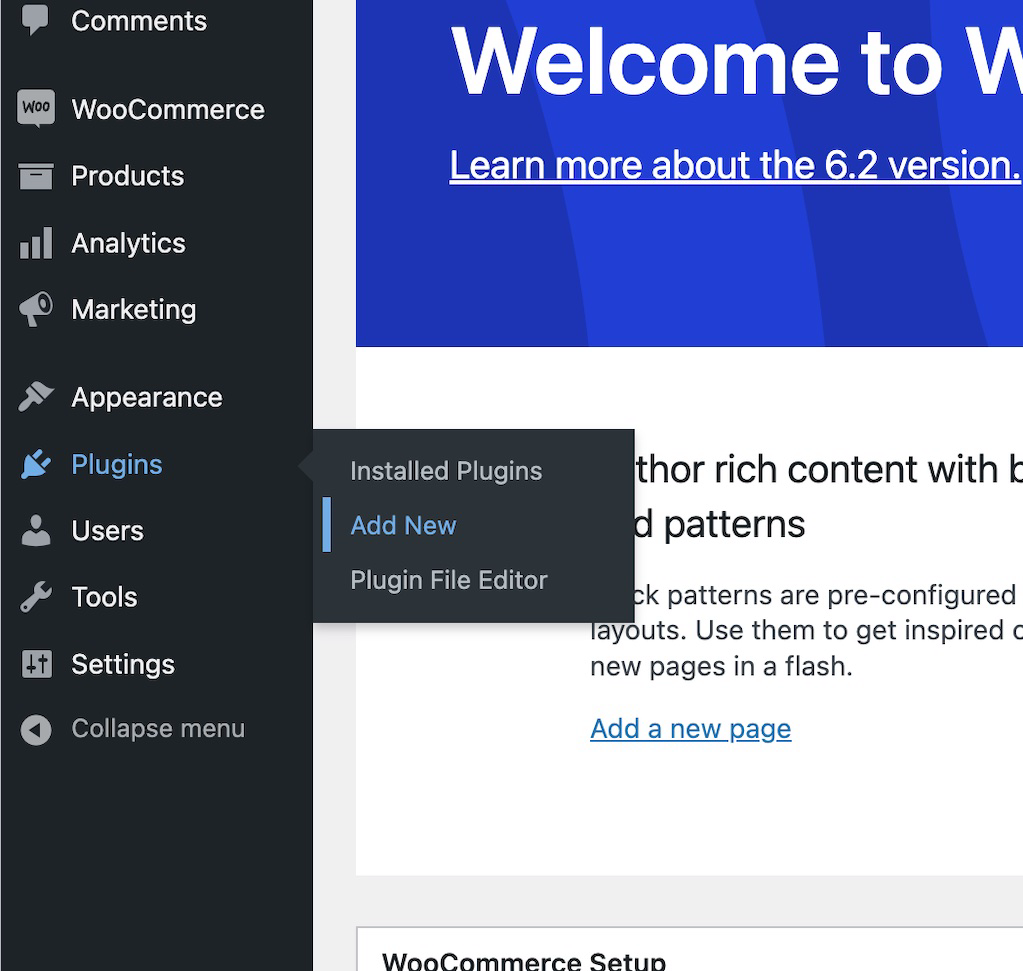1023x971 pixels.
Task: Open Plugin File Editor from submenu
Action: [x=449, y=580]
